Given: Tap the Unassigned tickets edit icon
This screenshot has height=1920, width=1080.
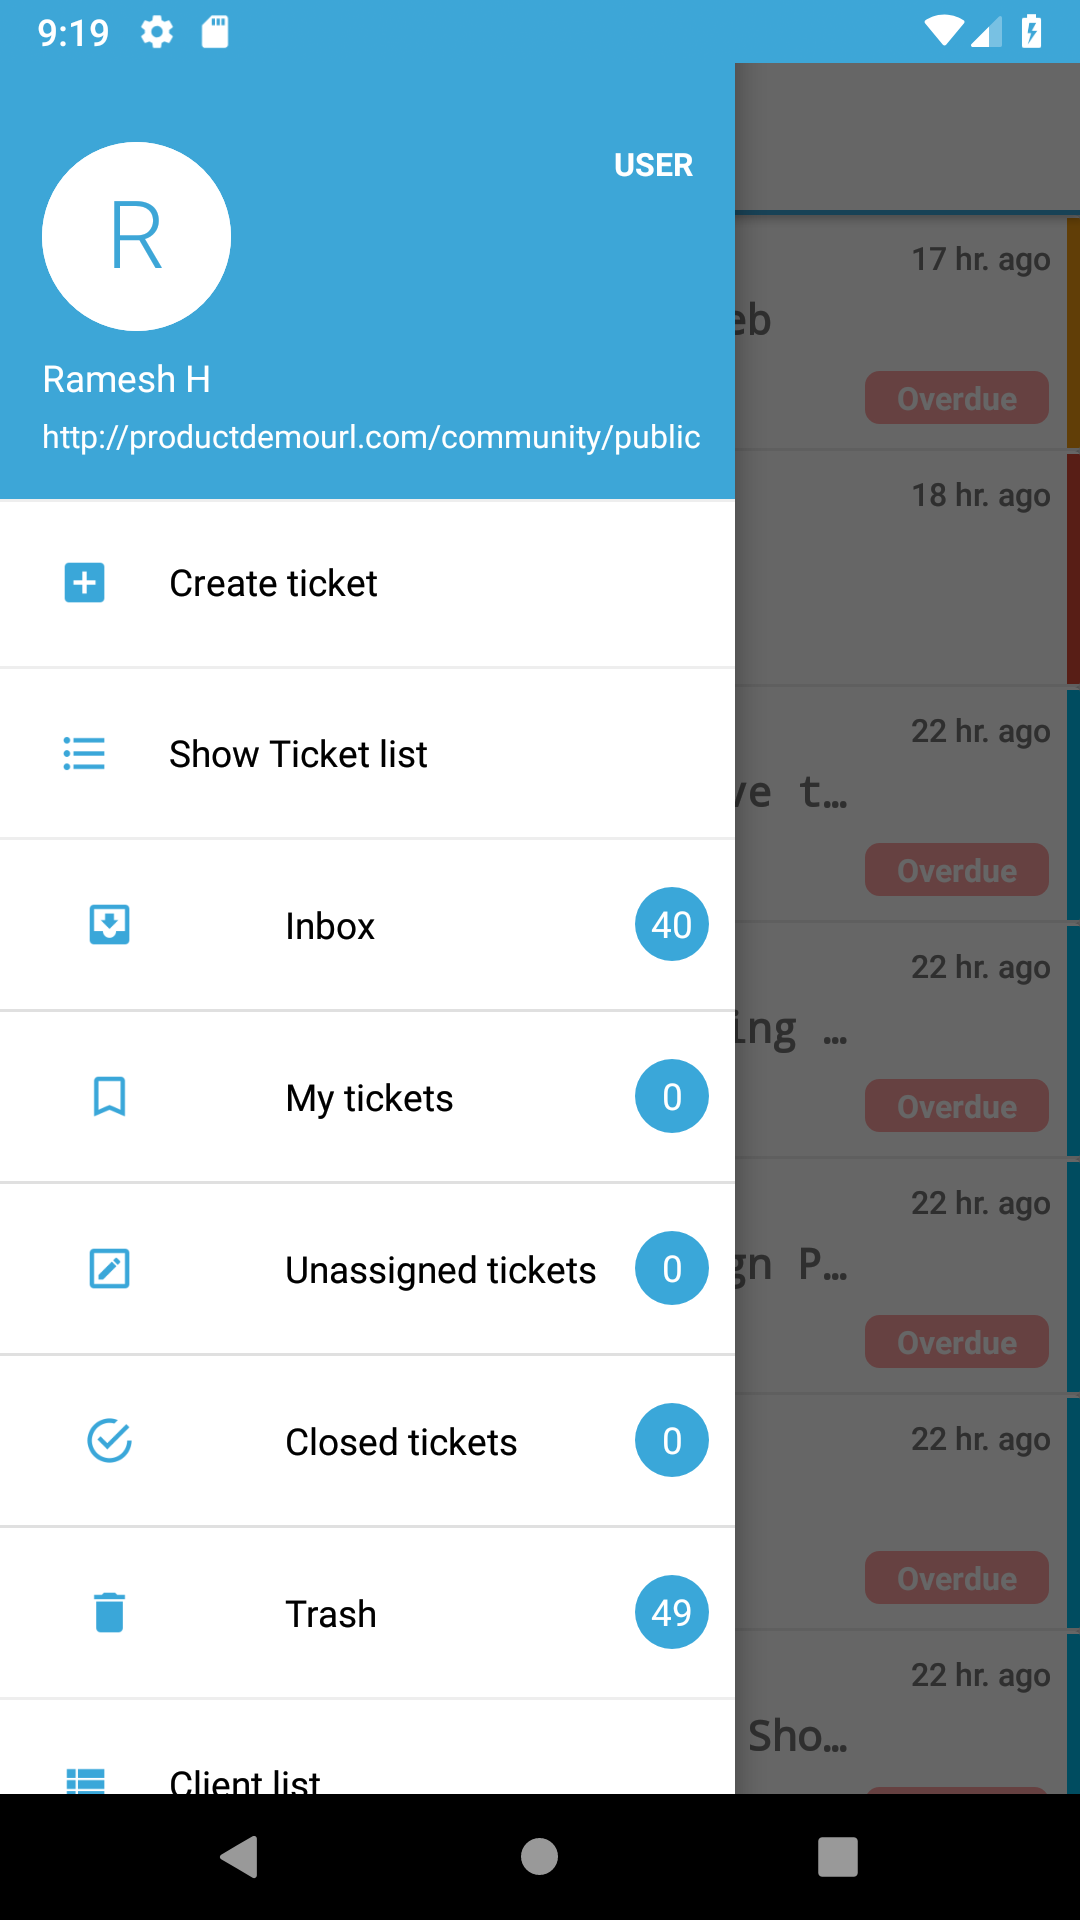Looking at the screenshot, I should click(x=109, y=1269).
